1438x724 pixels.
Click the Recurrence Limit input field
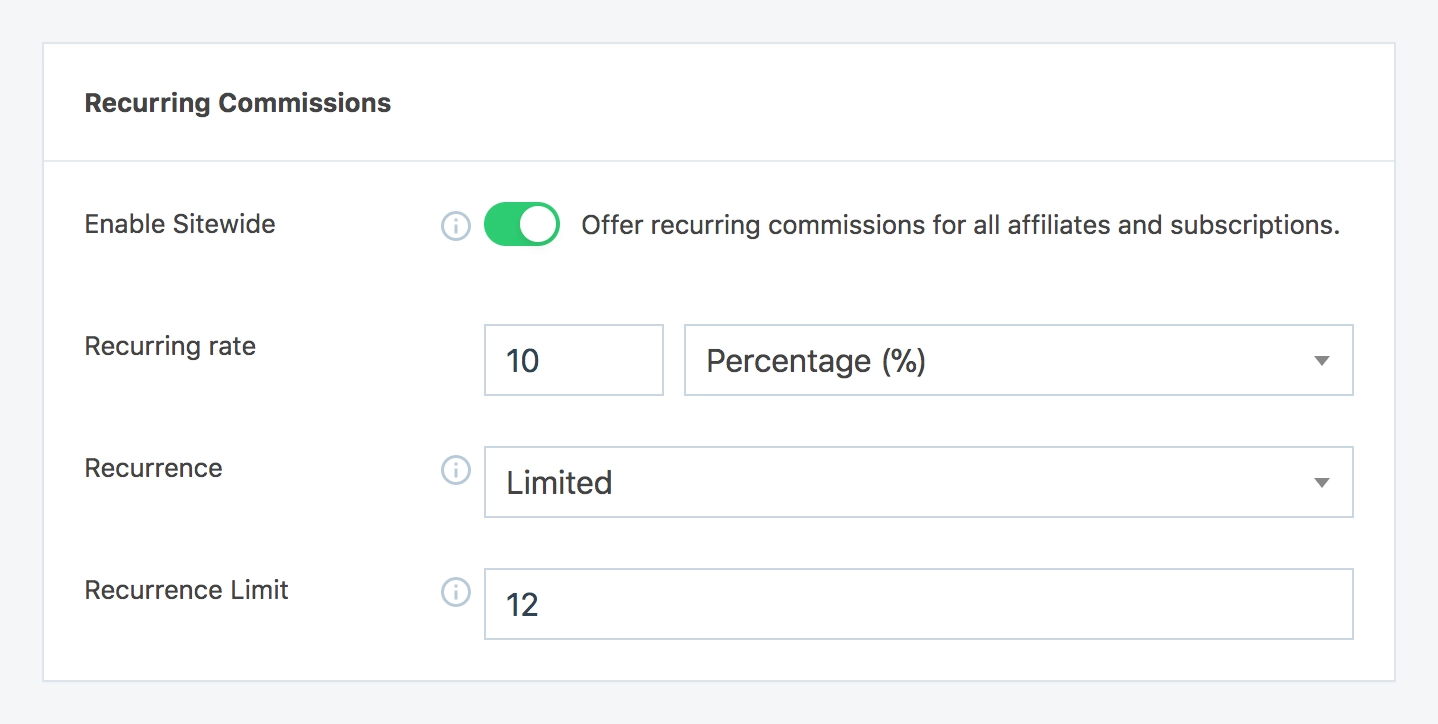click(x=917, y=604)
